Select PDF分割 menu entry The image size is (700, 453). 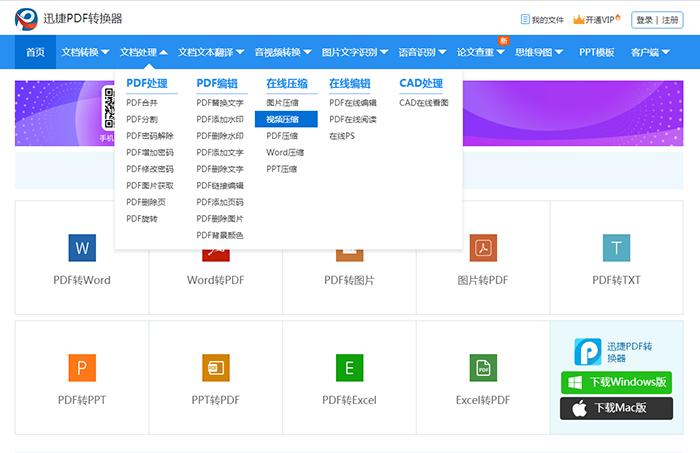[142, 119]
